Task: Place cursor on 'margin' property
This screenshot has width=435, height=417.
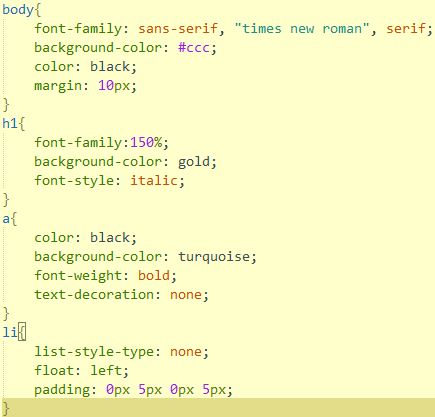Action: [x=58, y=86]
